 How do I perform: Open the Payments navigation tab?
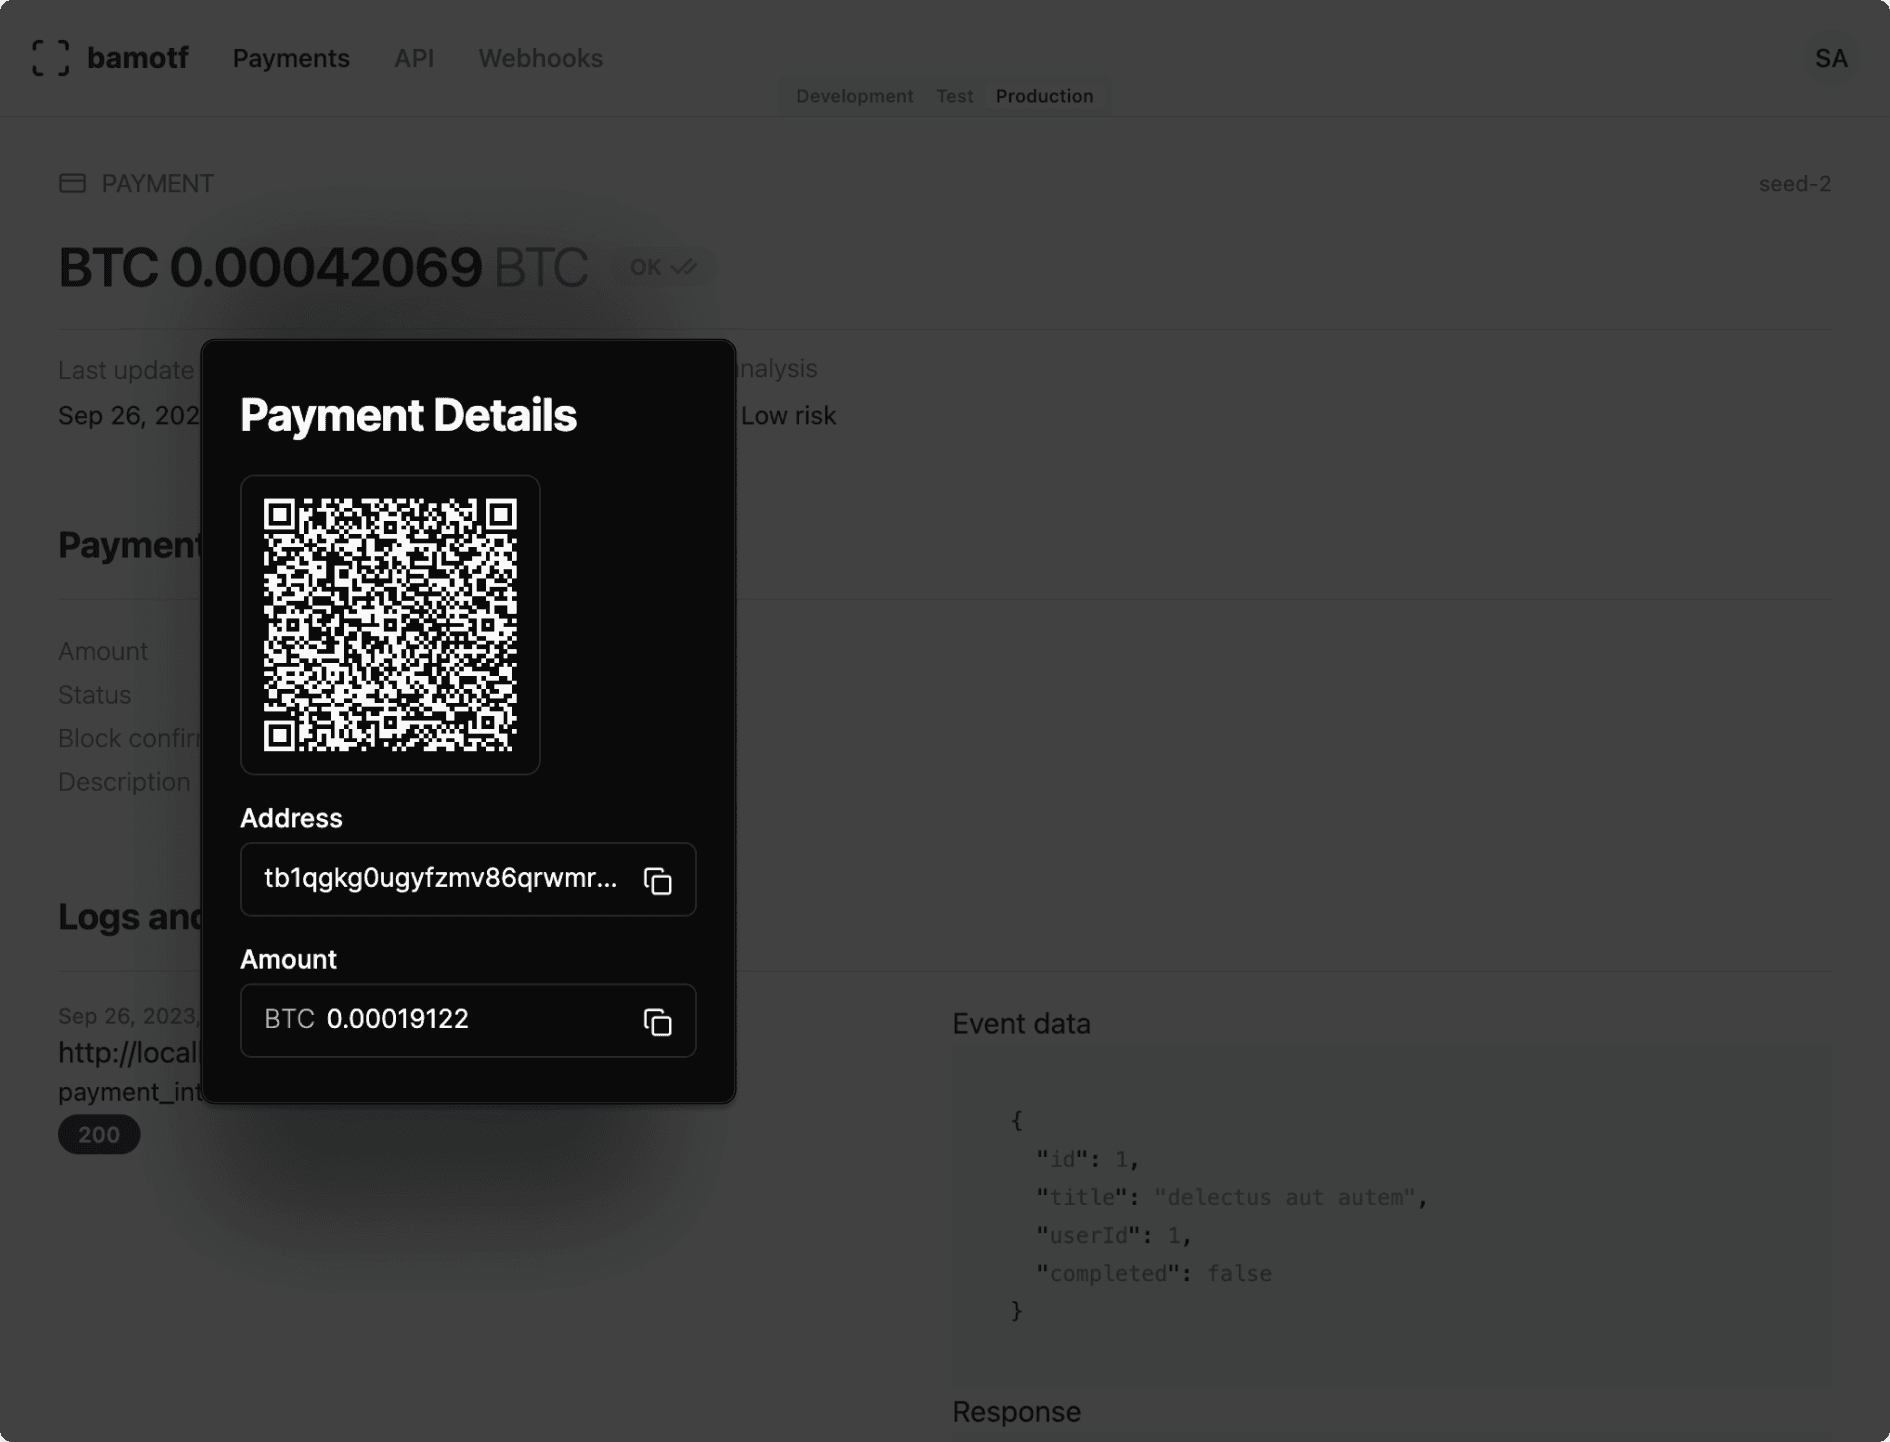[291, 58]
